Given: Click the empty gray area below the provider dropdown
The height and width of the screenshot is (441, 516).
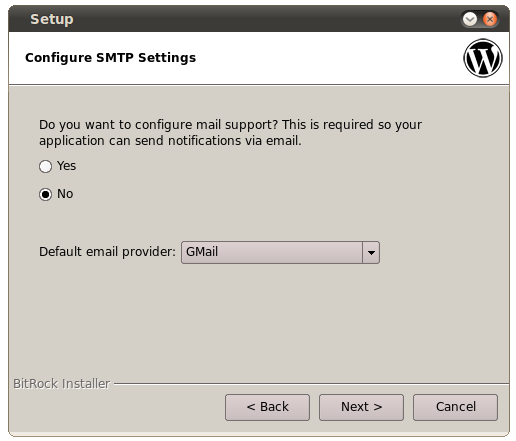Looking at the screenshot, I should coord(259,320).
